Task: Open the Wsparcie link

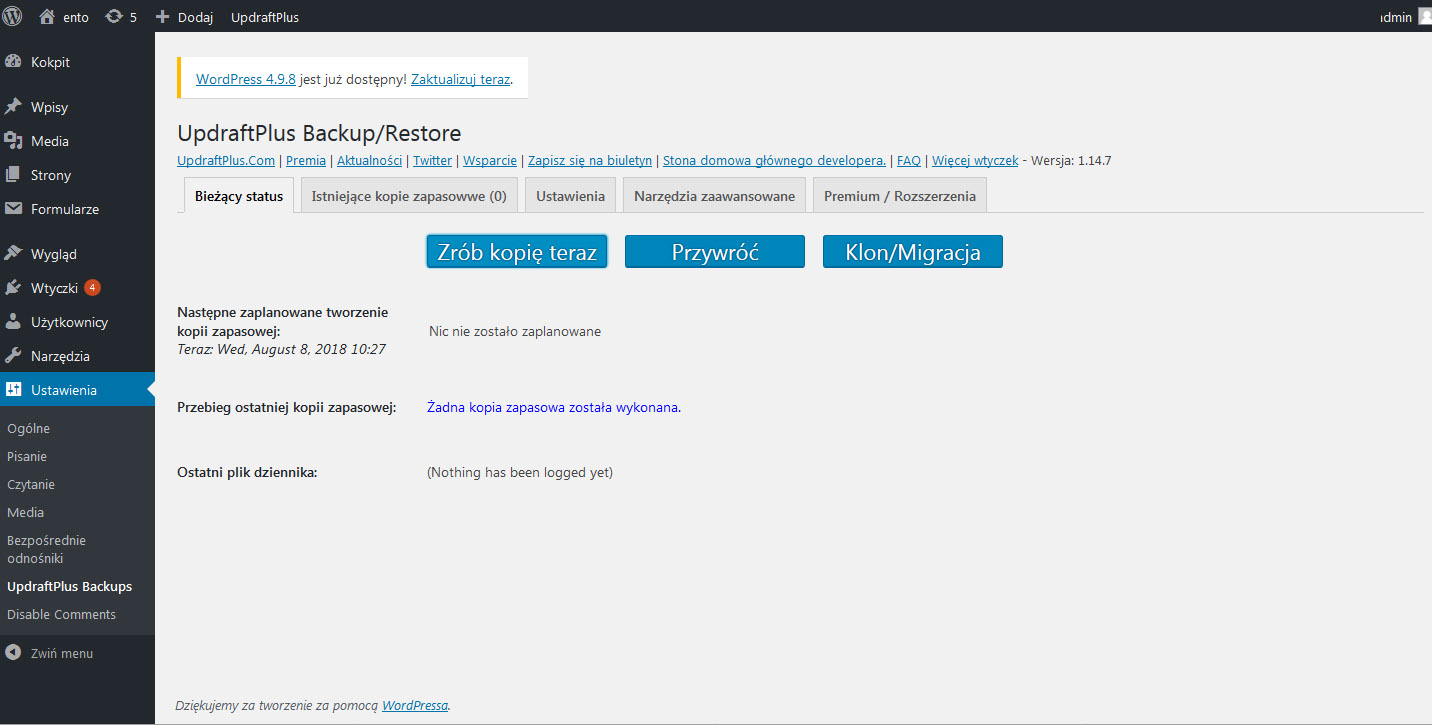Action: (x=490, y=160)
